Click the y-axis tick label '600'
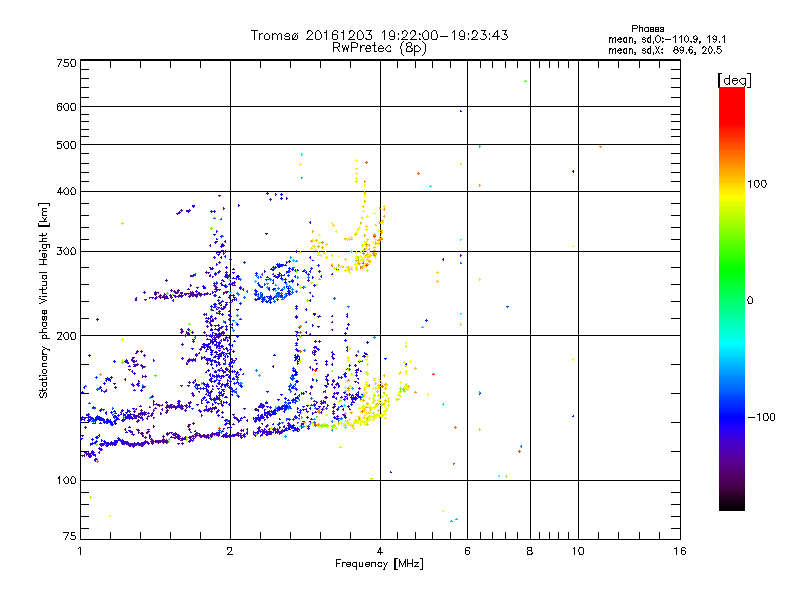This screenshot has height=600, width=800. (x=66, y=107)
